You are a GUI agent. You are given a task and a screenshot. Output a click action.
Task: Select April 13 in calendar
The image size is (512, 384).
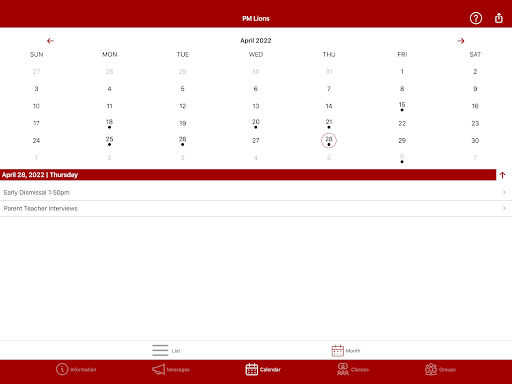click(256, 106)
